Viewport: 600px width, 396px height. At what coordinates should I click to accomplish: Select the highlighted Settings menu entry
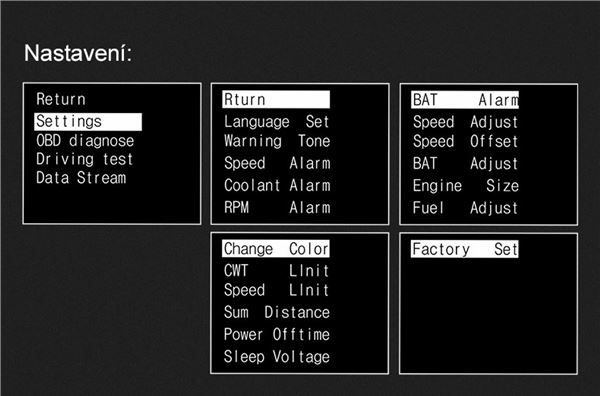(x=88, y=122)
